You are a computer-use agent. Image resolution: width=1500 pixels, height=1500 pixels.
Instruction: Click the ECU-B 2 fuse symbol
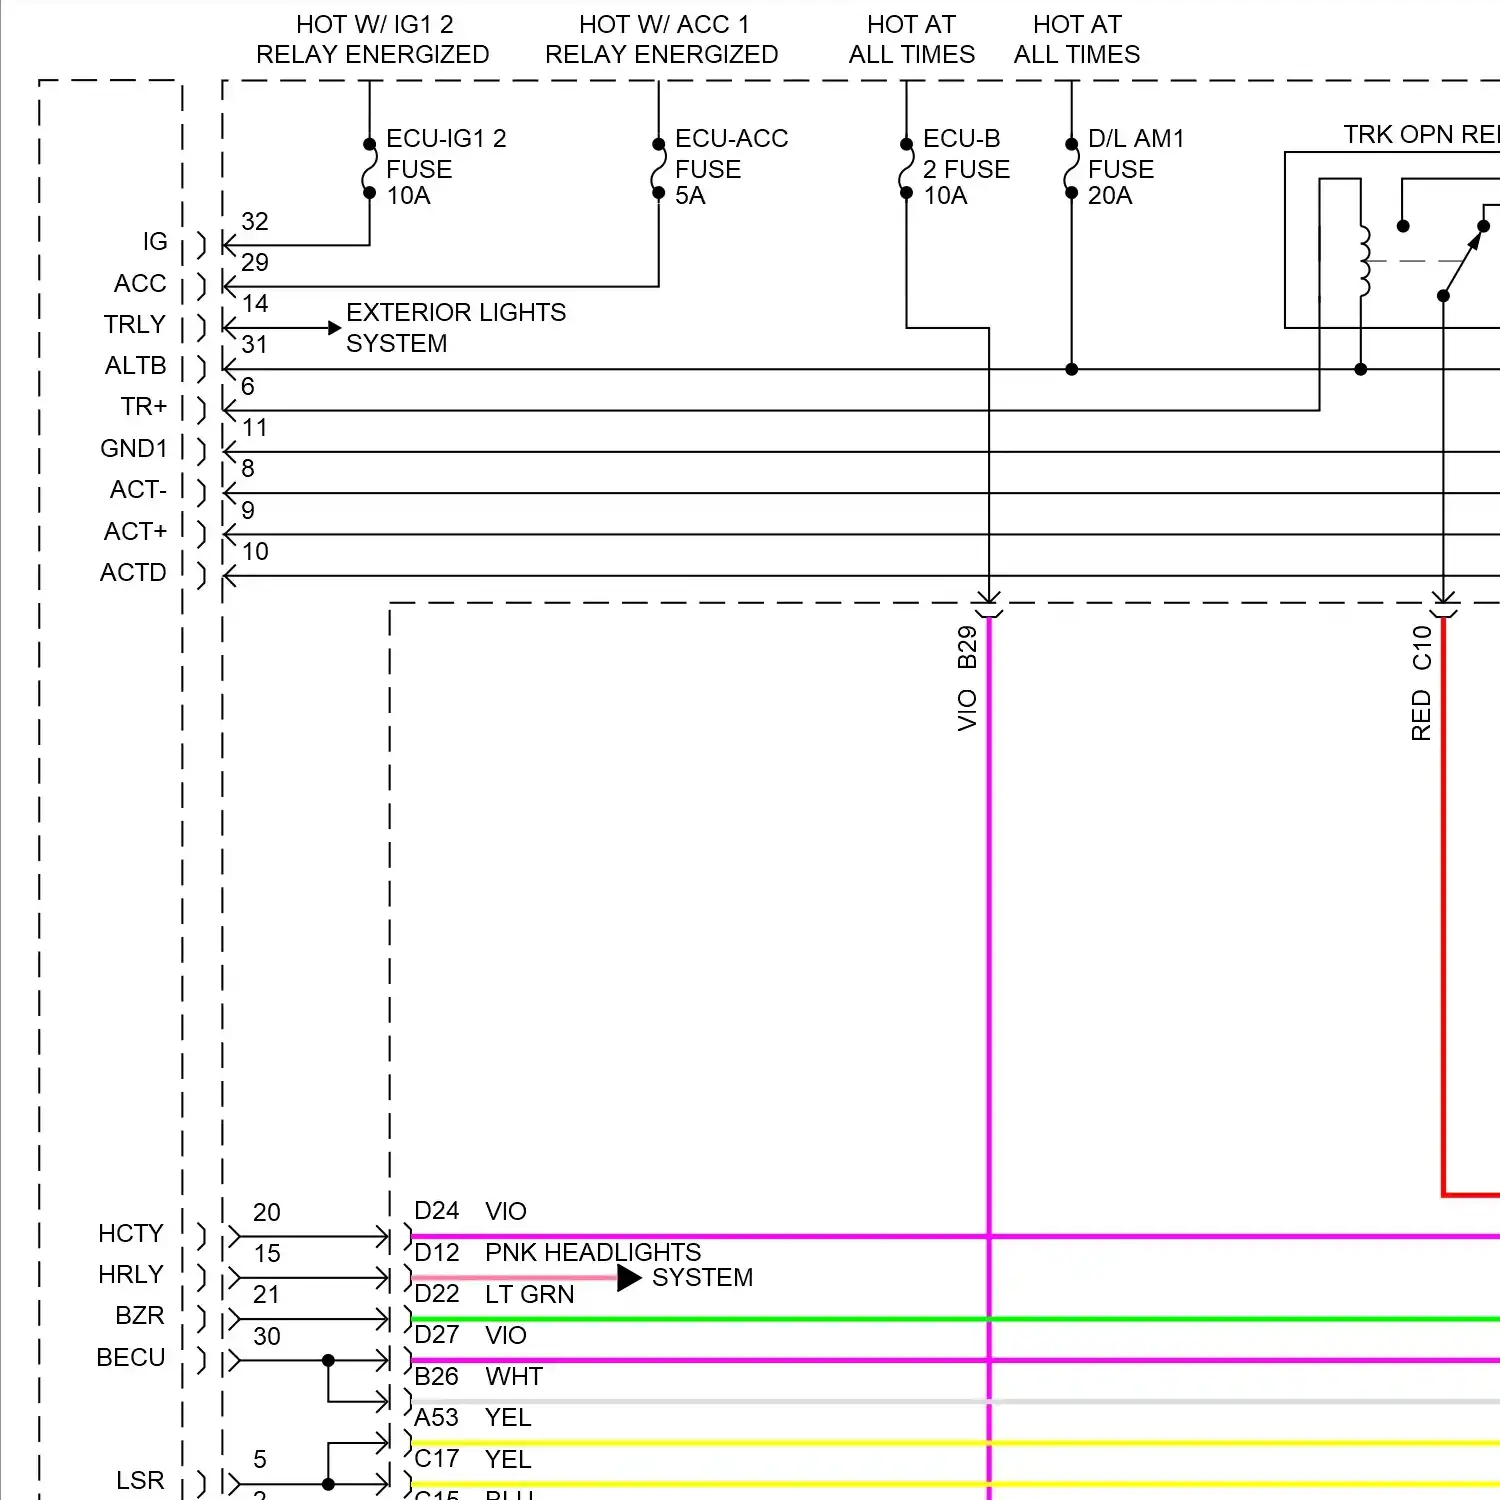(906, 169)
